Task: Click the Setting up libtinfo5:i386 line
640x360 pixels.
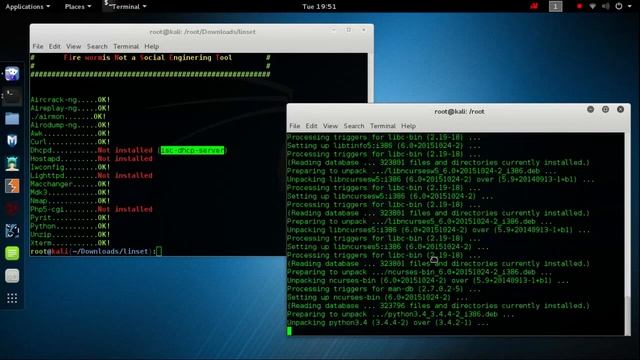Action: pyautogui.click(x=384, y=146)
